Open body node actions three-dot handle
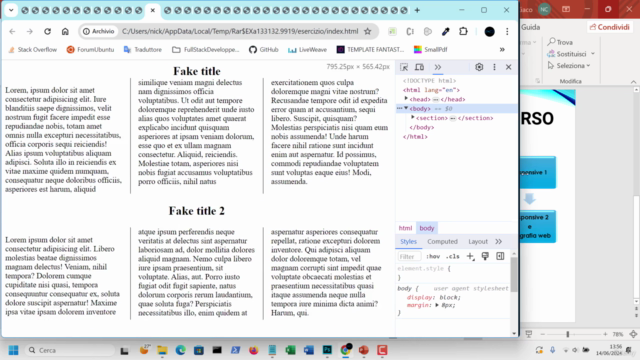 click(x=400, y=108)
